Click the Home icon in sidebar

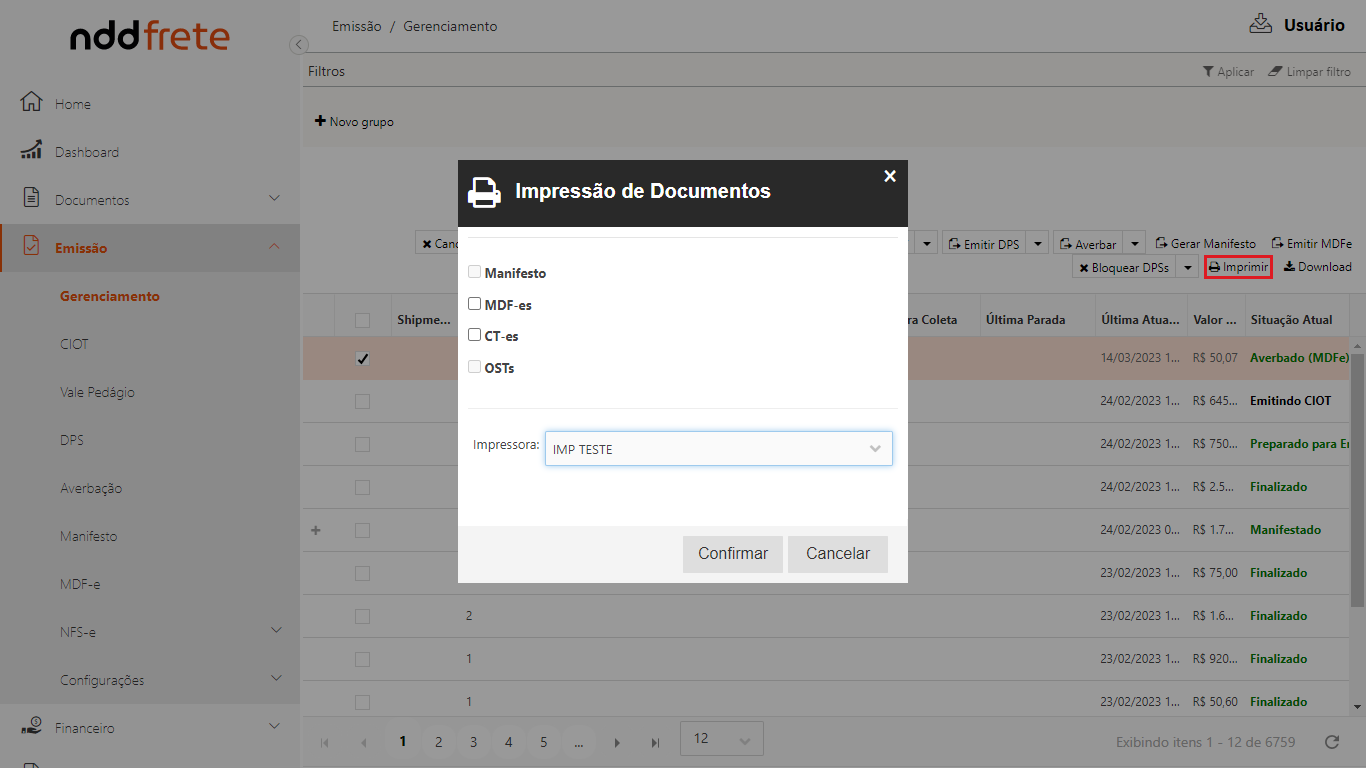(31, 103)
